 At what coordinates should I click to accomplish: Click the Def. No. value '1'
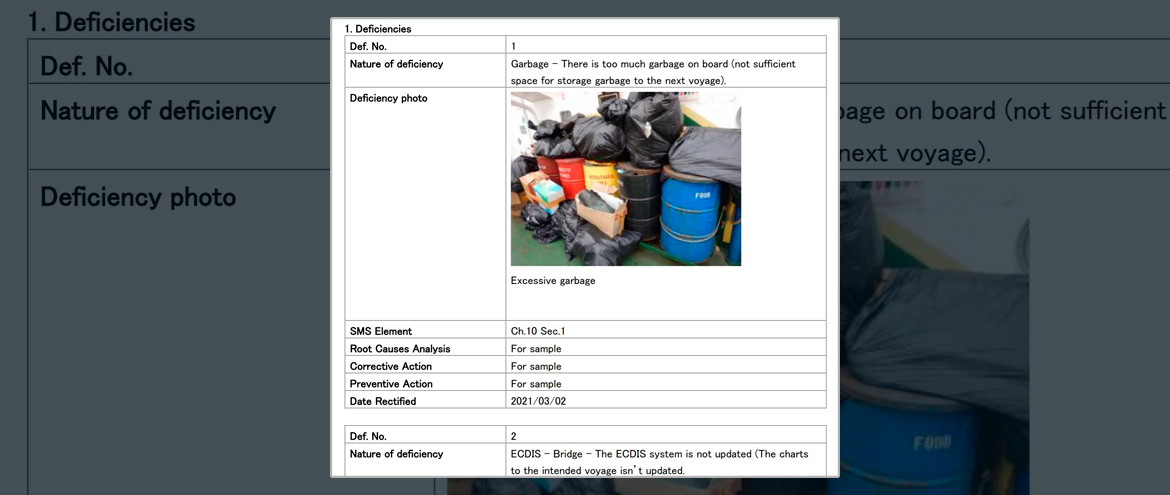(x=513, y=46)
